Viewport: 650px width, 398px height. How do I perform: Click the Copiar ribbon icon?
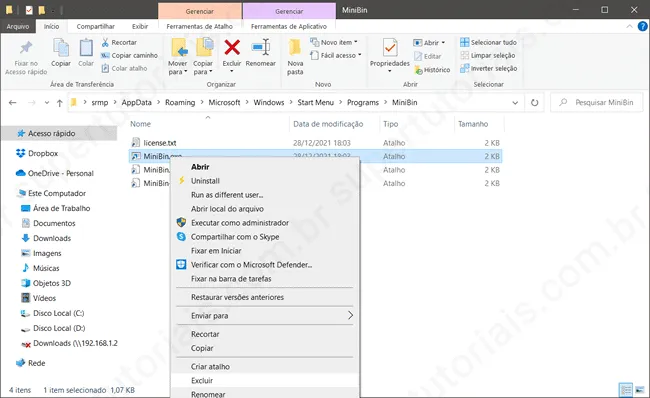click(61, 48)
